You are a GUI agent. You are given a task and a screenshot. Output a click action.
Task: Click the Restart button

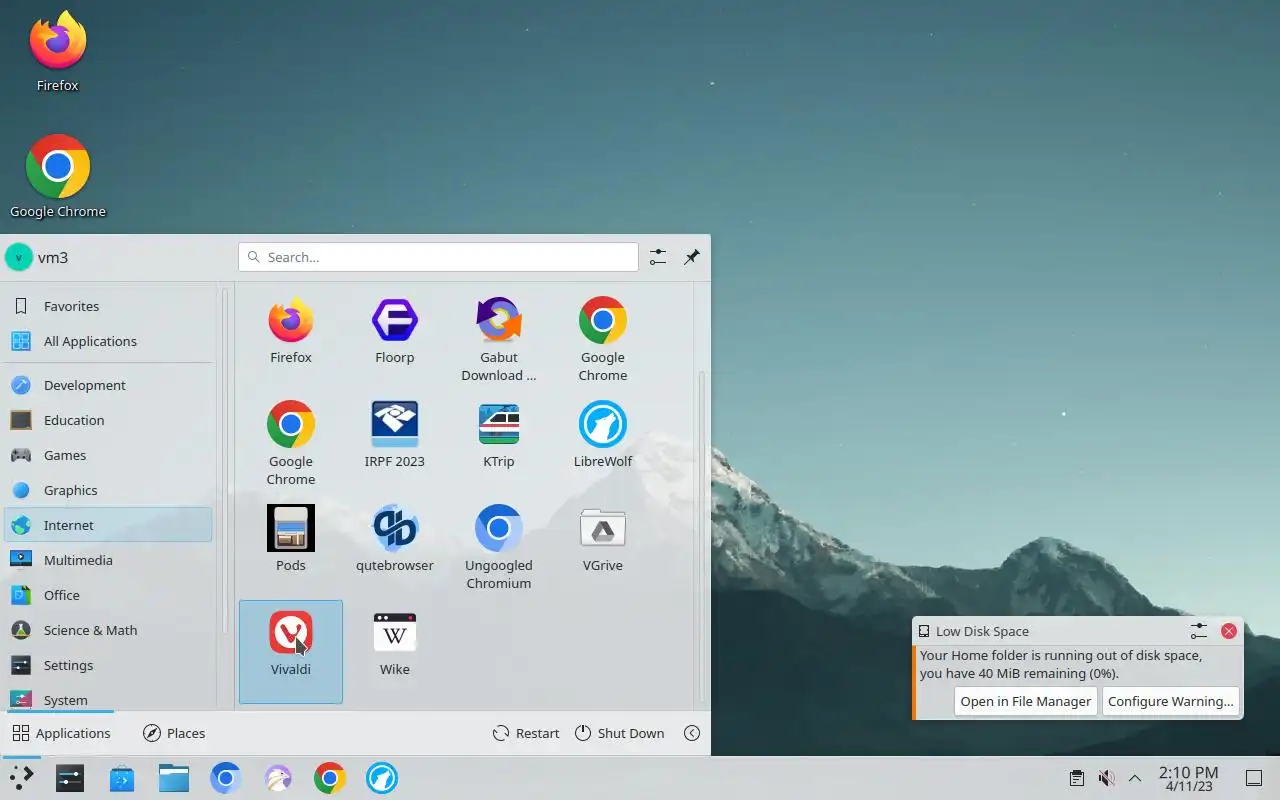(526, 733)
